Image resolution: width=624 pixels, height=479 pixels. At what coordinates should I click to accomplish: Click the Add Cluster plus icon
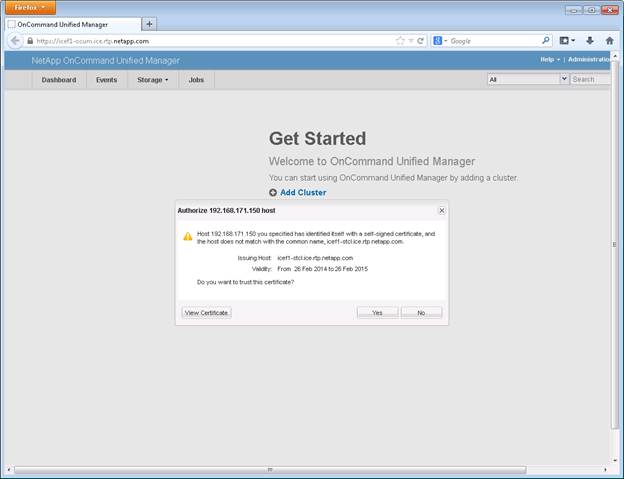(273, 193)
